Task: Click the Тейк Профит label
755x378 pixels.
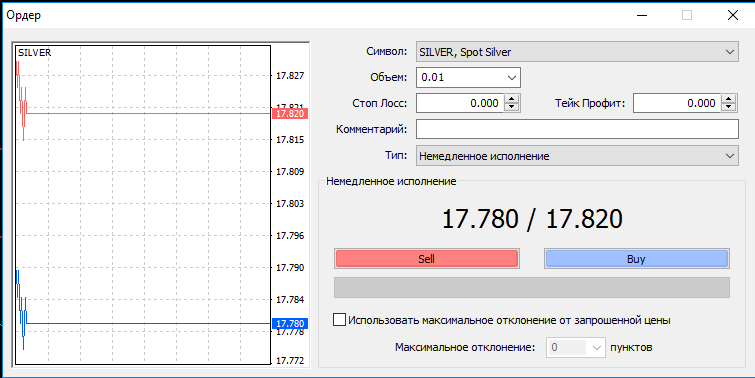Action: (x=590, y=103)
